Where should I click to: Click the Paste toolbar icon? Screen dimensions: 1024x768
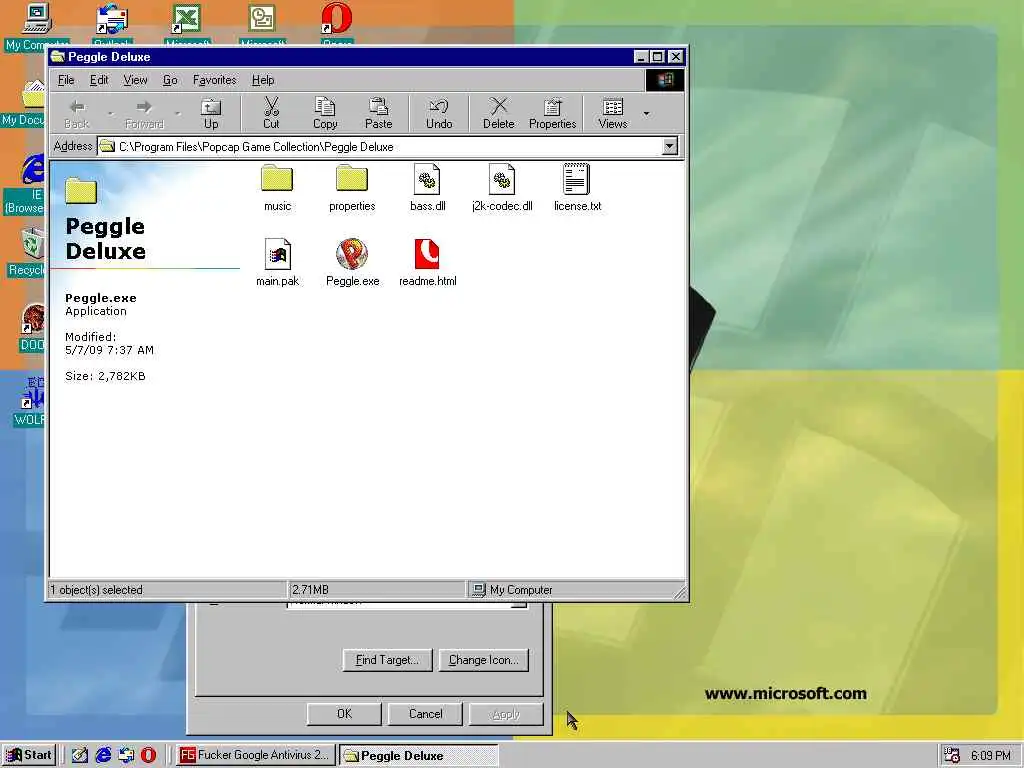pos(378,106)
